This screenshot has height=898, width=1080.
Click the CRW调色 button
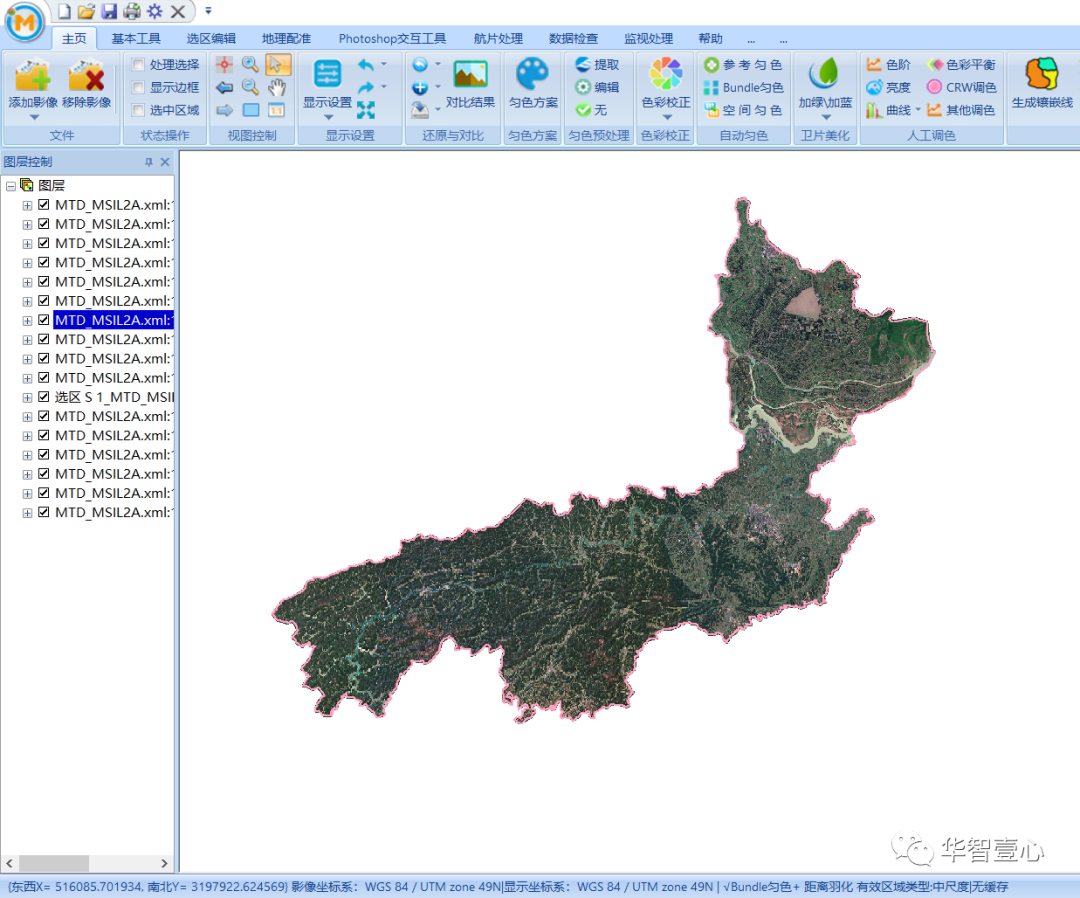click(x=962, y=87)
